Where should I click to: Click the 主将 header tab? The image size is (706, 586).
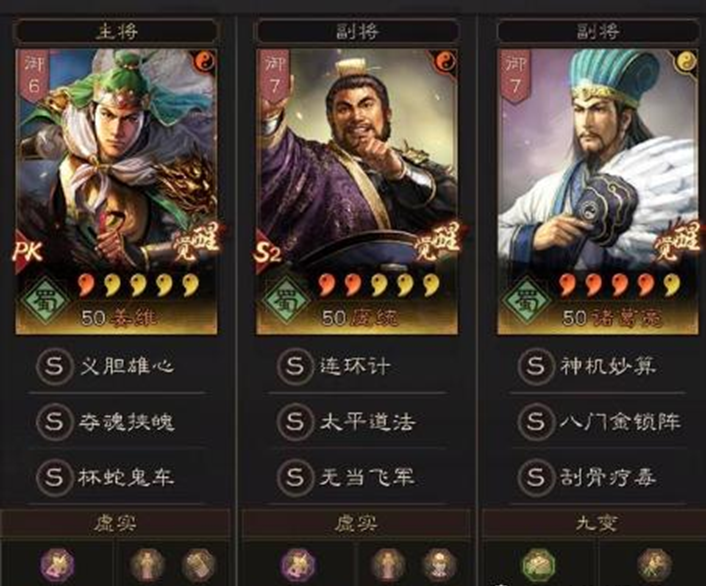click(x=117, y=32)
